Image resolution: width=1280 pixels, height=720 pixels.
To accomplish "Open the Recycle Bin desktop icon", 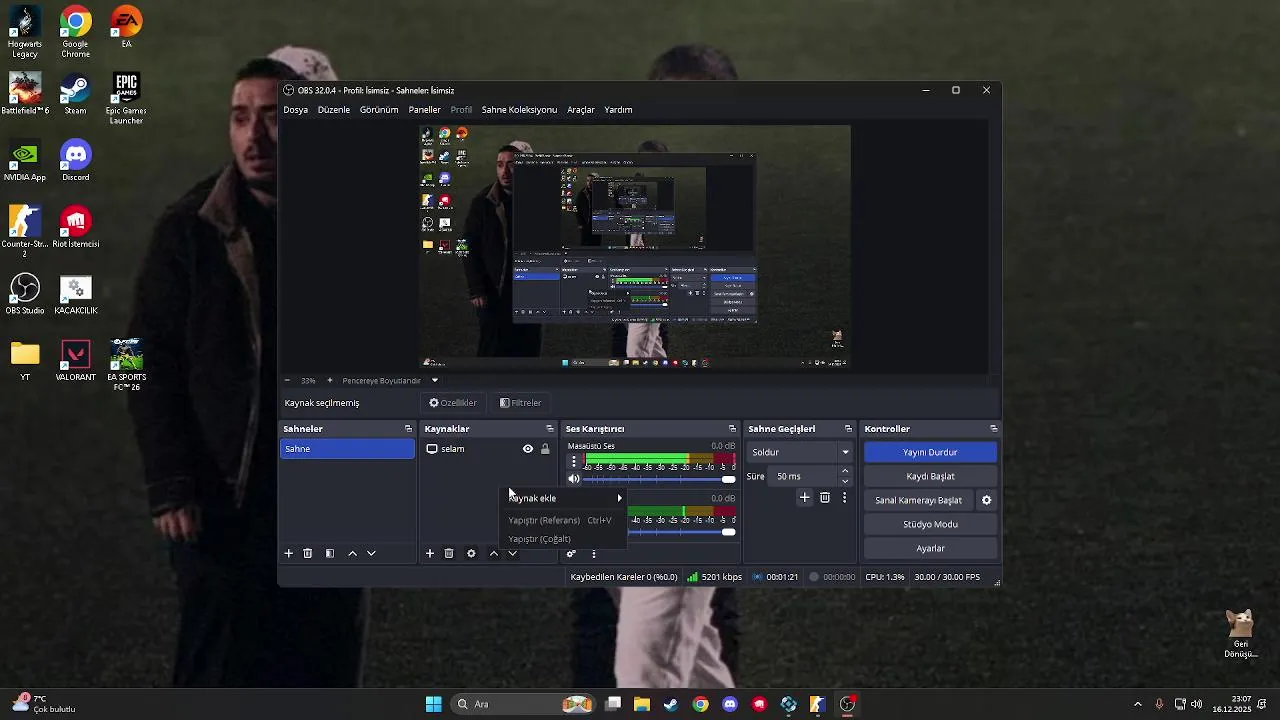I will (1240, 634).
